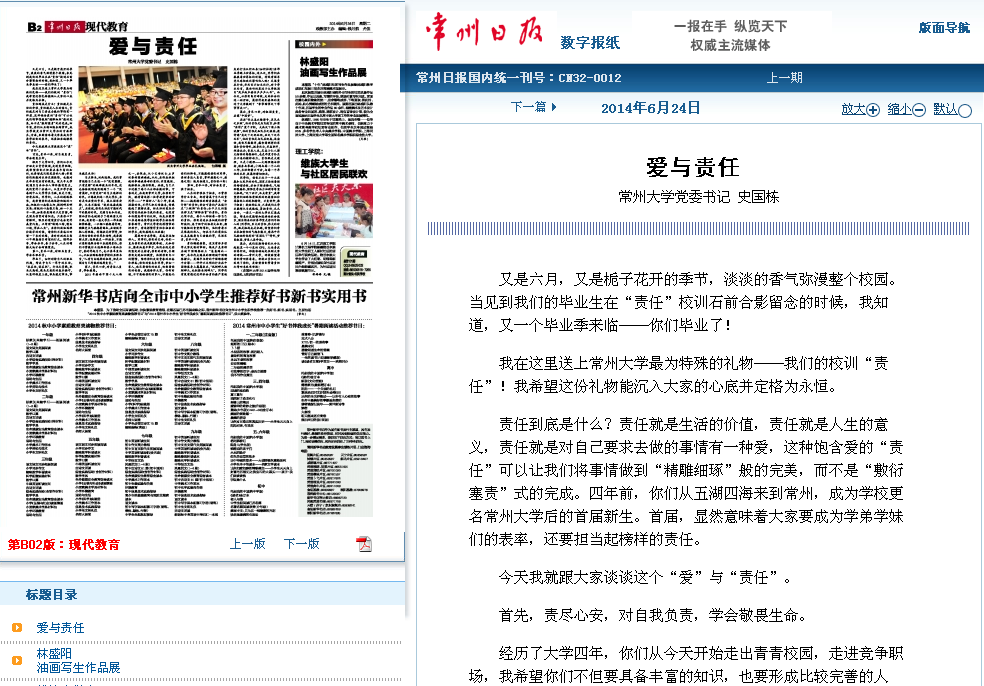Open 爱与责任 in the title list
The height and width of the screenshot is (686, 984).
point(61,628)
